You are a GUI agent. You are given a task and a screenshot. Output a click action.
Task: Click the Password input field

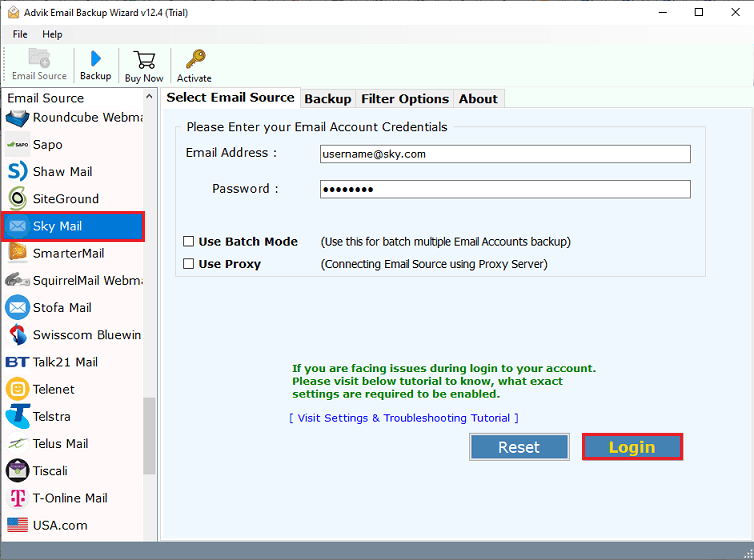[x=505, y=189]
